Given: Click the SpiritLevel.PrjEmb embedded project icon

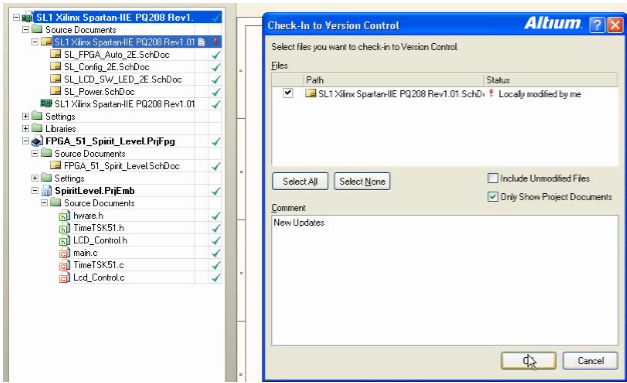Looking at the screenshot, I should tap(46, 191).
